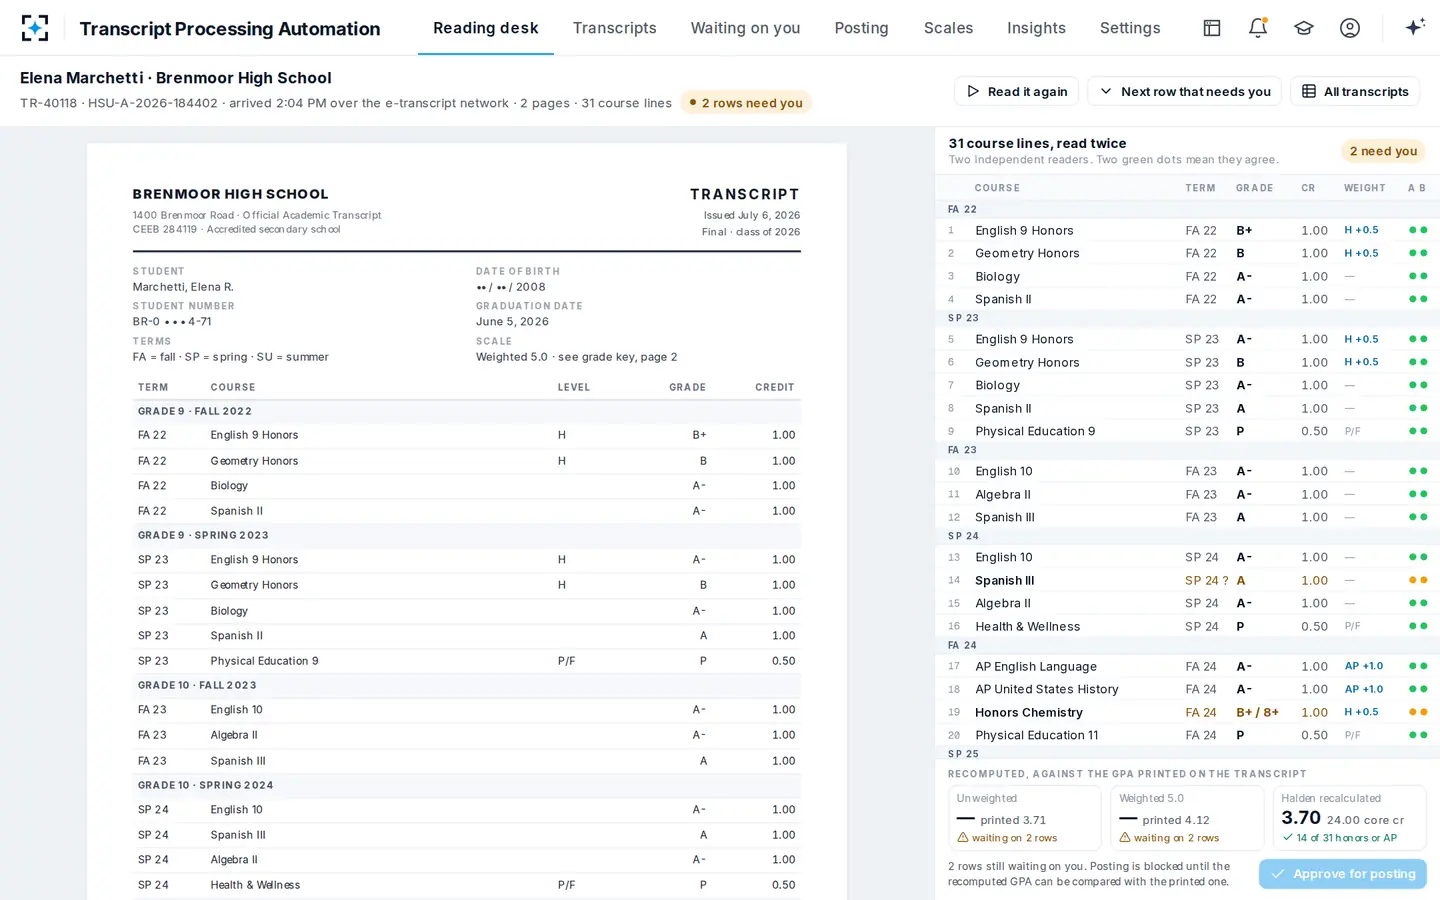Click the warning icon in the Weighted 5.0 card
This screenshot has height=900, width=1440.
click(x=1125, y=838)
